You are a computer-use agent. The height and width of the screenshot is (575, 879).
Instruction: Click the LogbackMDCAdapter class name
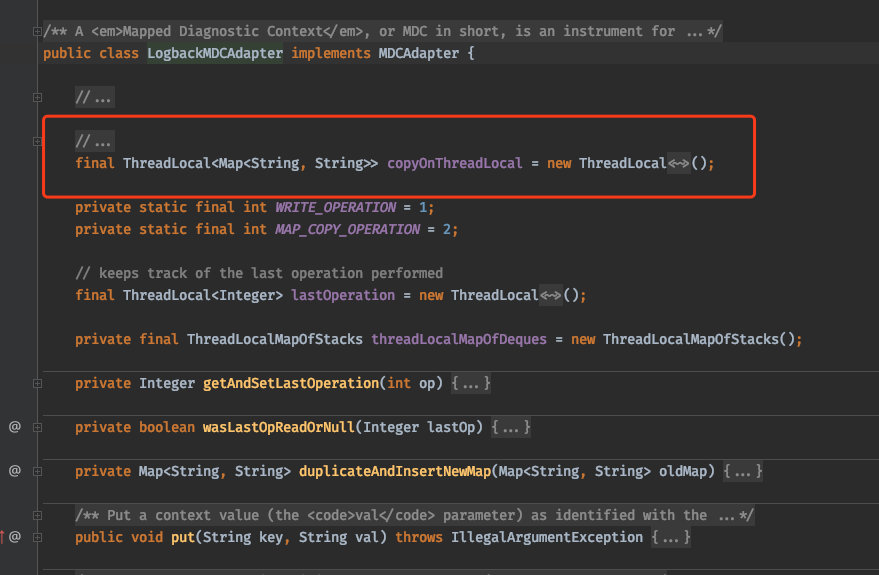[215, 54]
